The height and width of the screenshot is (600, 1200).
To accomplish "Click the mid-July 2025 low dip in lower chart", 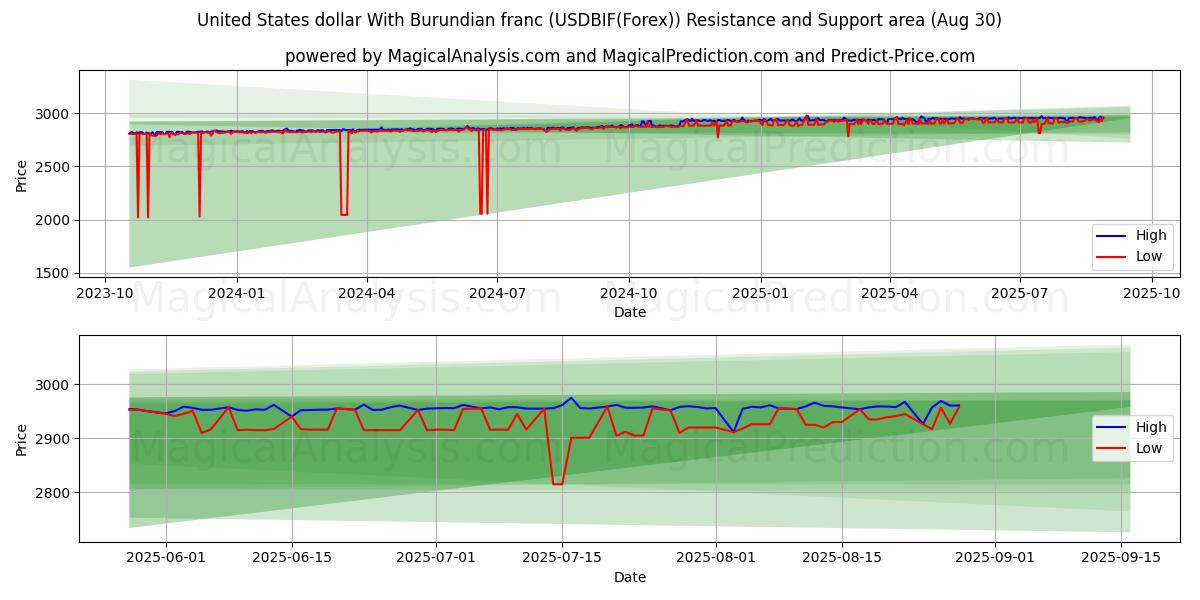I will 558,484.
